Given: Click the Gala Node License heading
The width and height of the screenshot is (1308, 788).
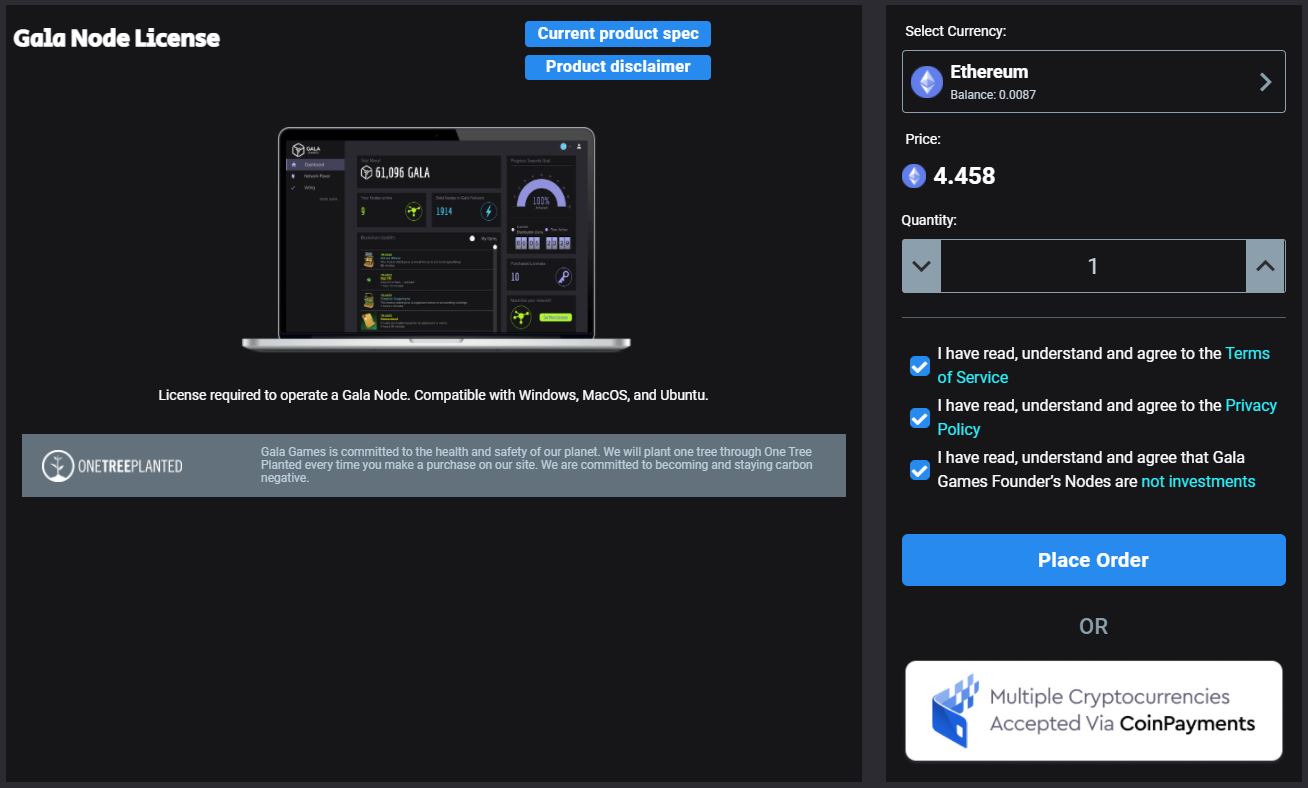Looking at the screenshot, I should (x=116, y=39).
